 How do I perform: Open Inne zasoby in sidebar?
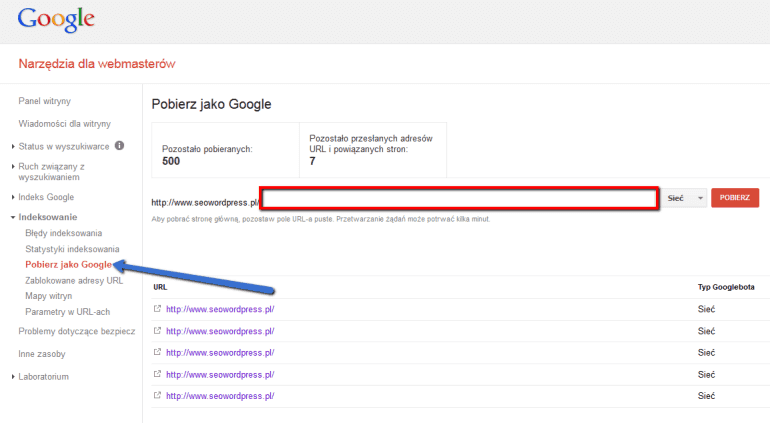pos(42,354)
